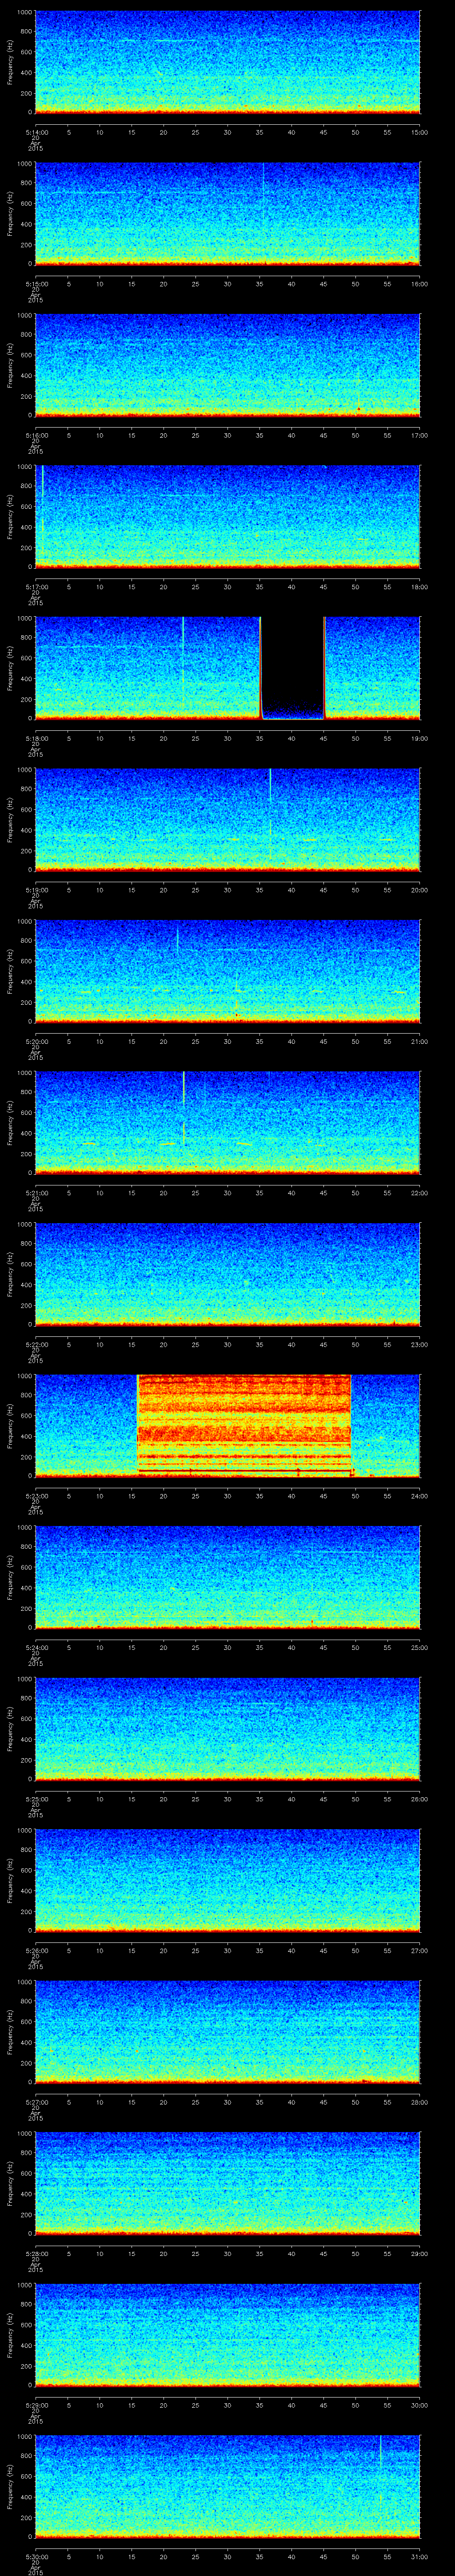Image resolution: width=455 pixels, height=2576 pixels.
Task: Click the 31:00 end time label on the last spectrogram
Action: tap(419, 2556)
